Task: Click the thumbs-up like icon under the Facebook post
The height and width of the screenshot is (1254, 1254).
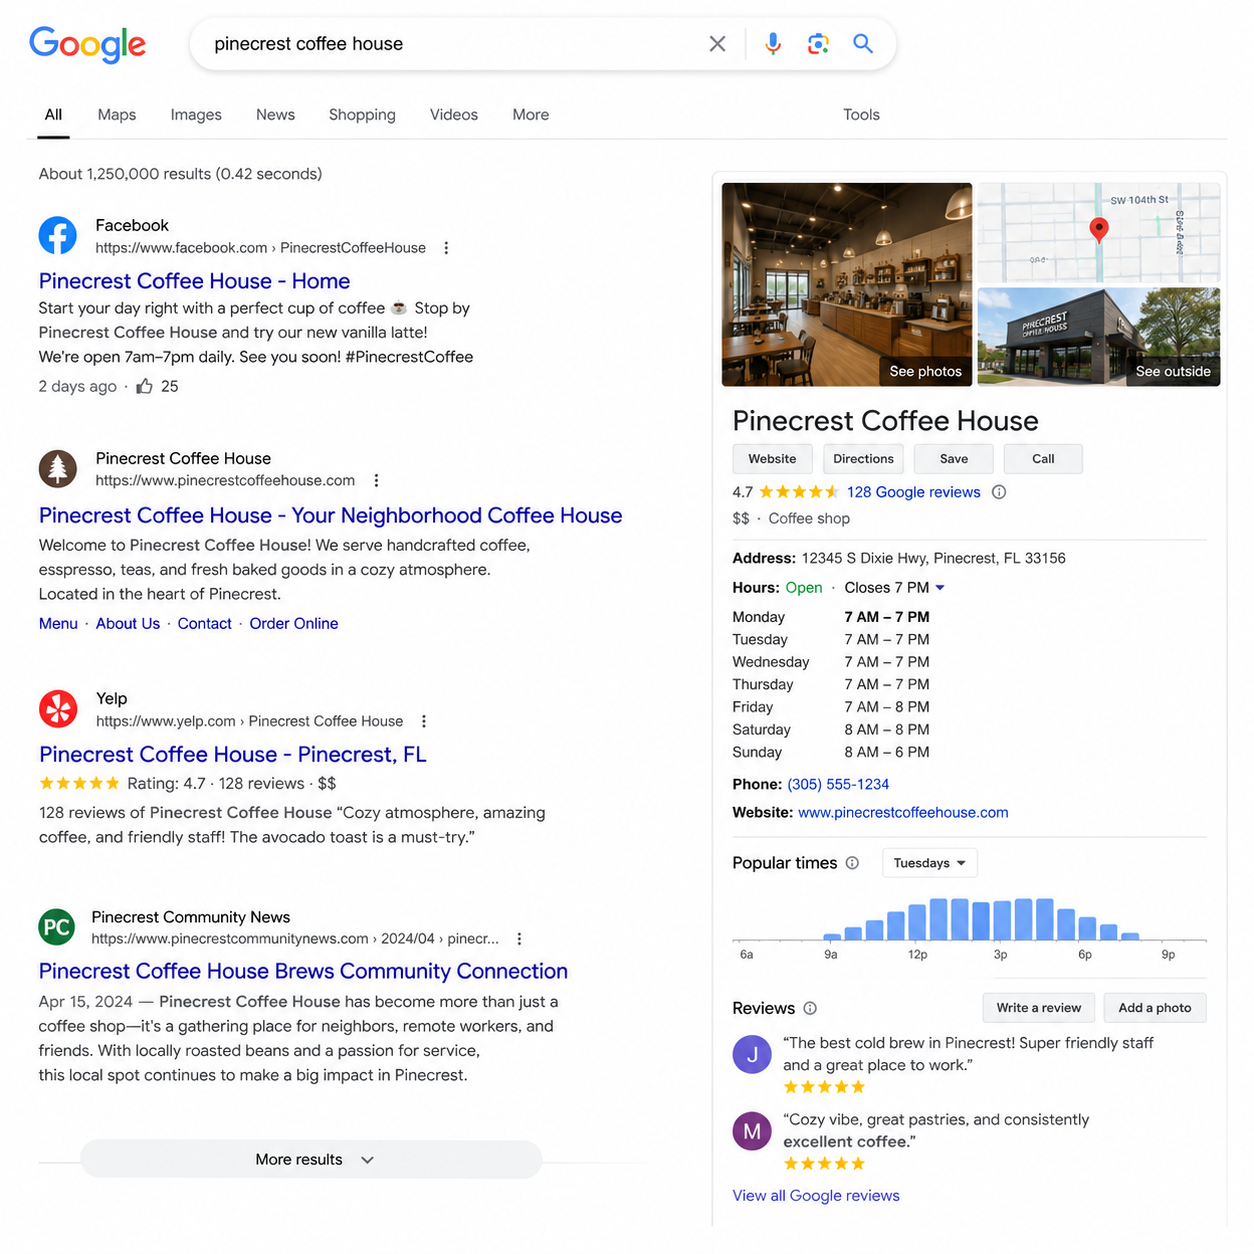Action: click(x=145, y=386)
